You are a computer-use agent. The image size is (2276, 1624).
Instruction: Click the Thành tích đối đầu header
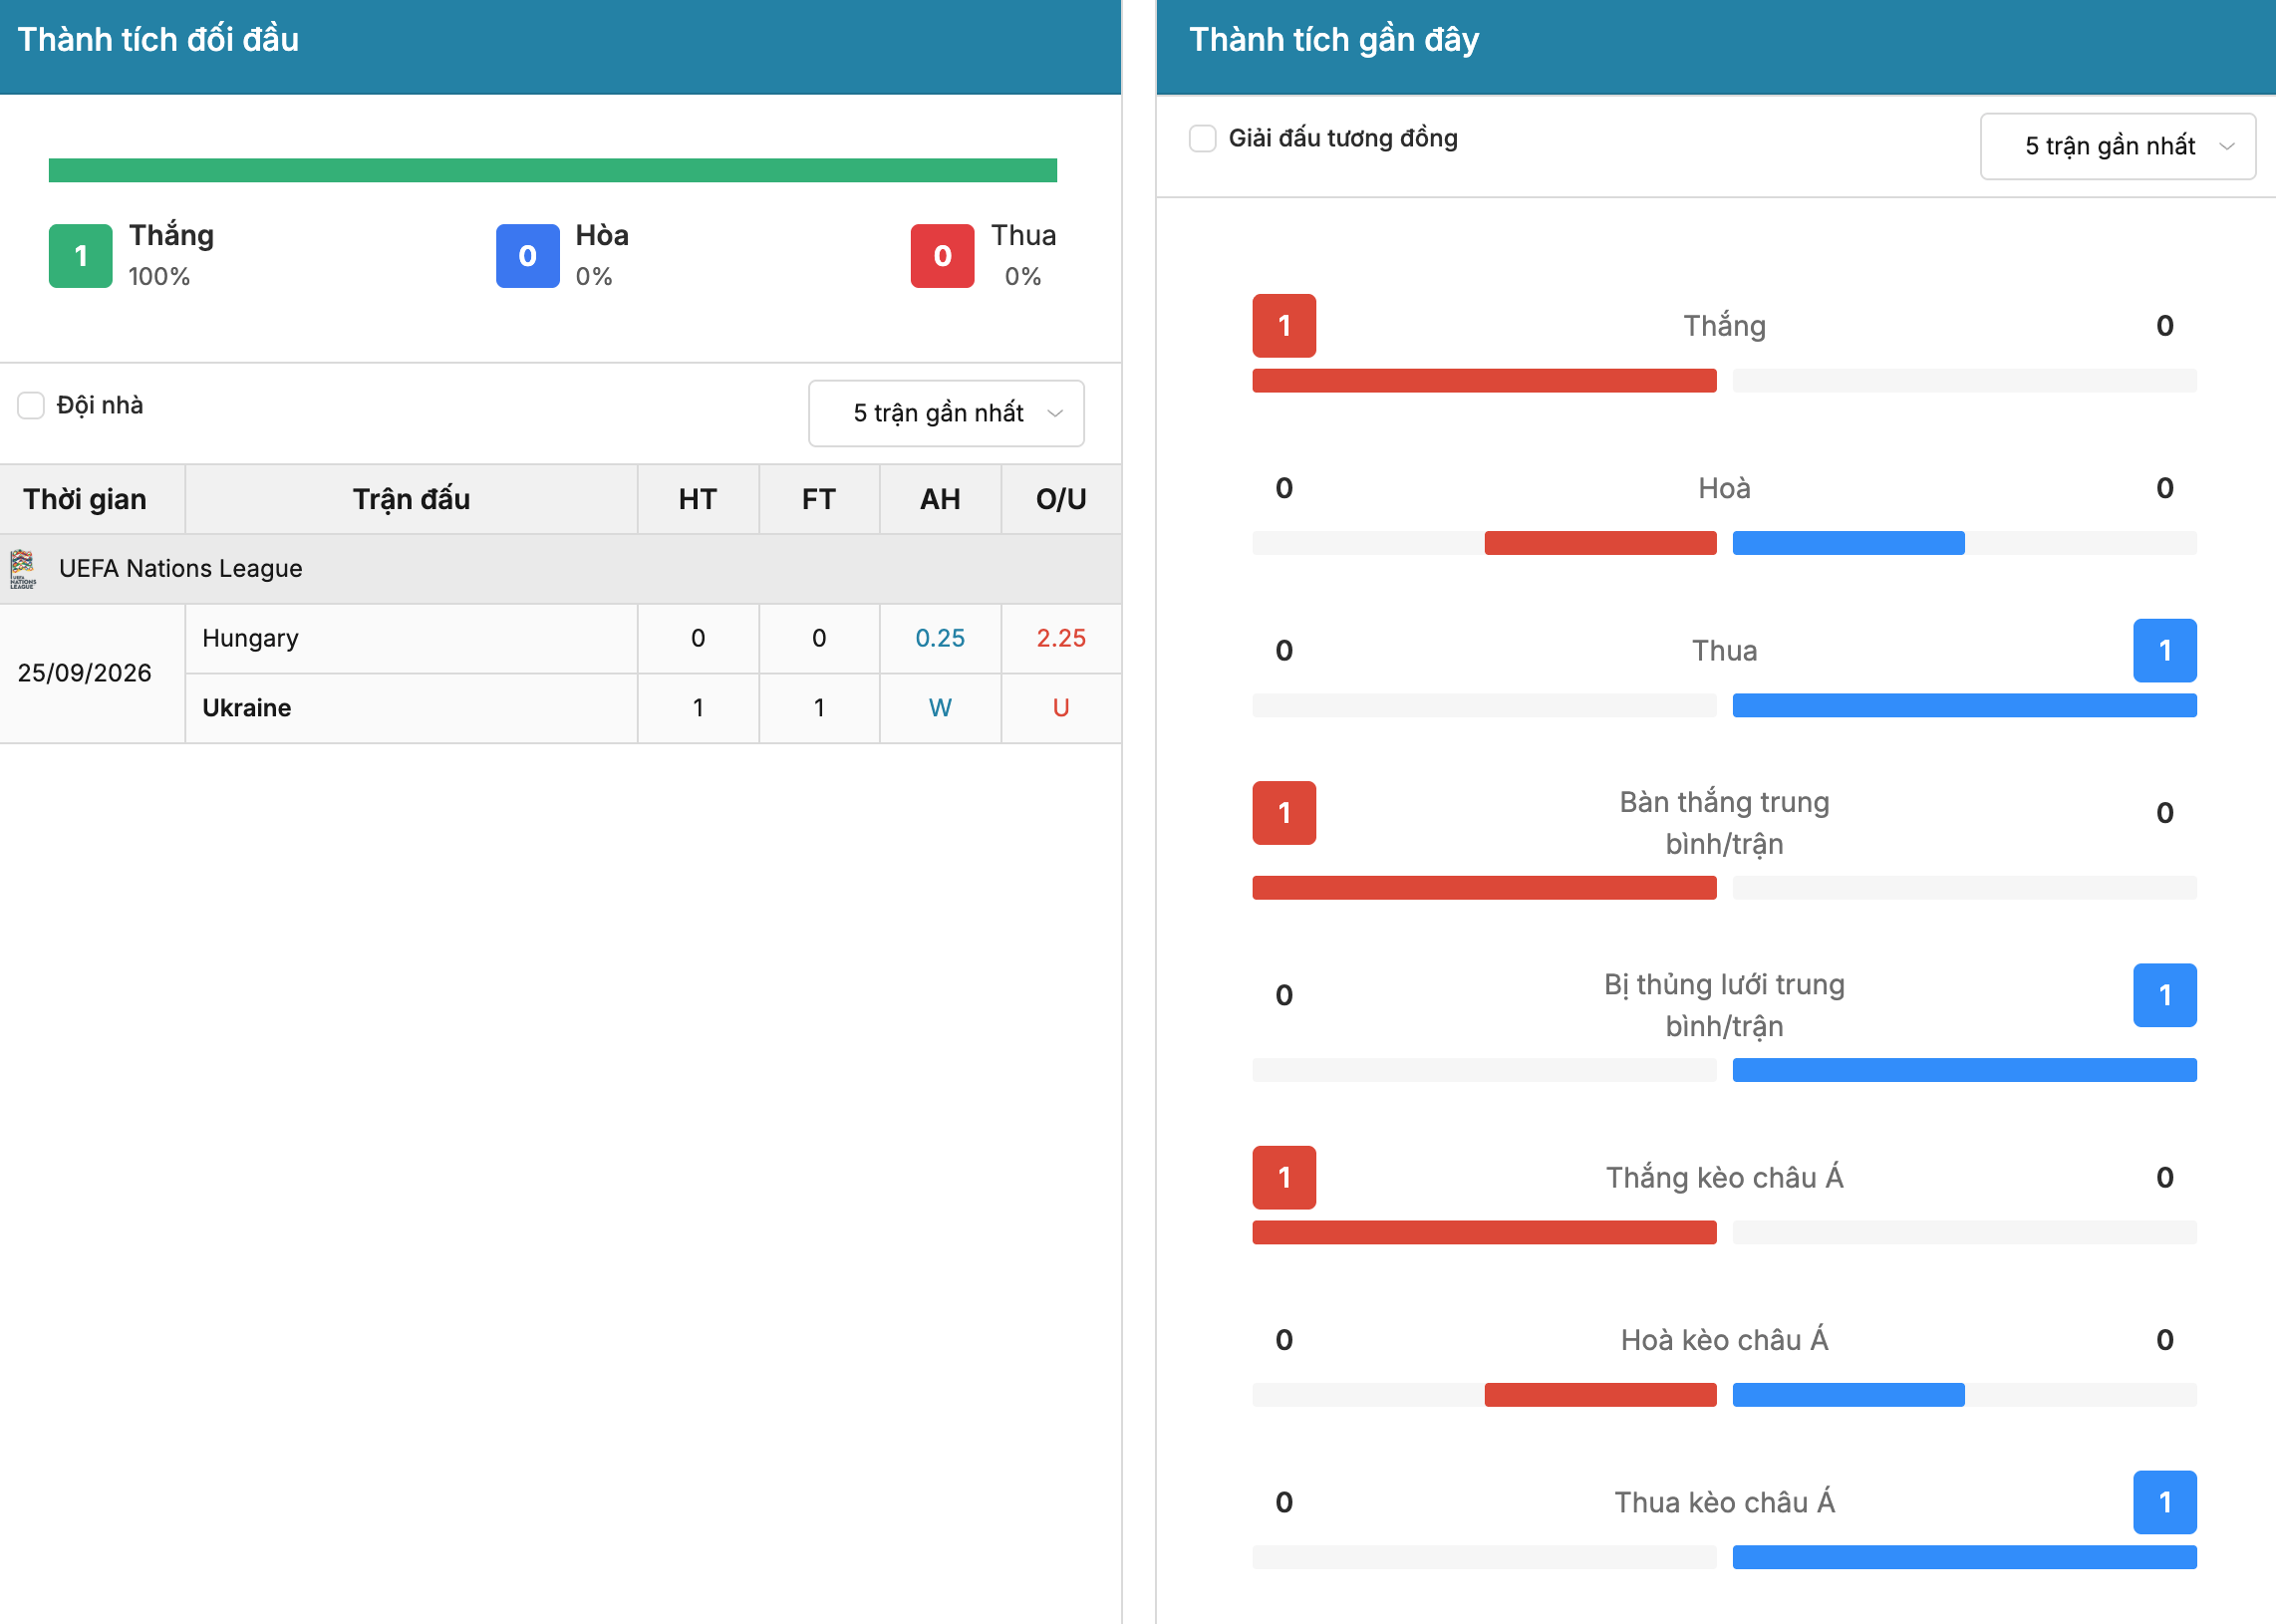(x=158, y=40)
